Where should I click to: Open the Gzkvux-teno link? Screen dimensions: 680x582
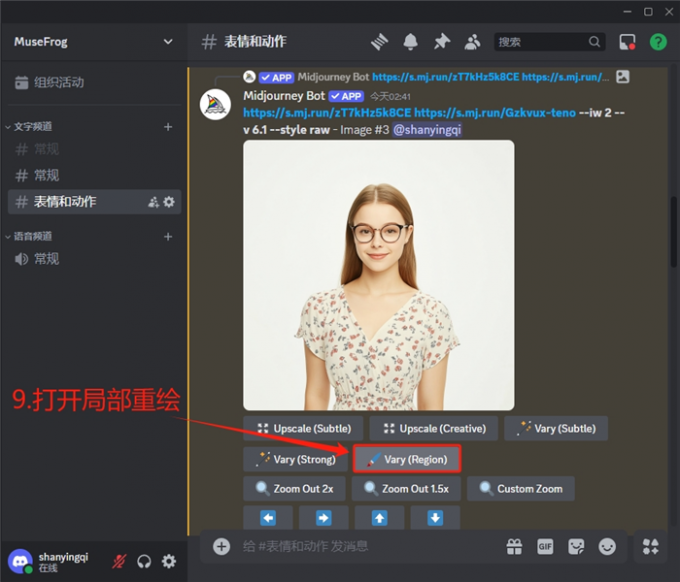pyautogui.click(x=495, y=113)
